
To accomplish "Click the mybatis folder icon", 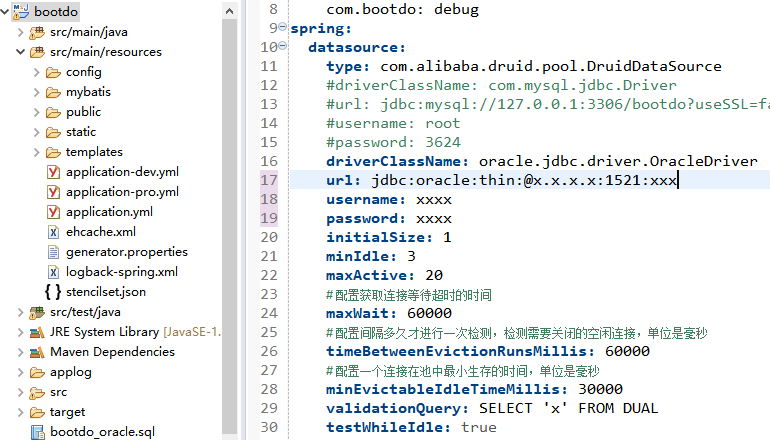I will pyautogui.click(x=53, y=93).
